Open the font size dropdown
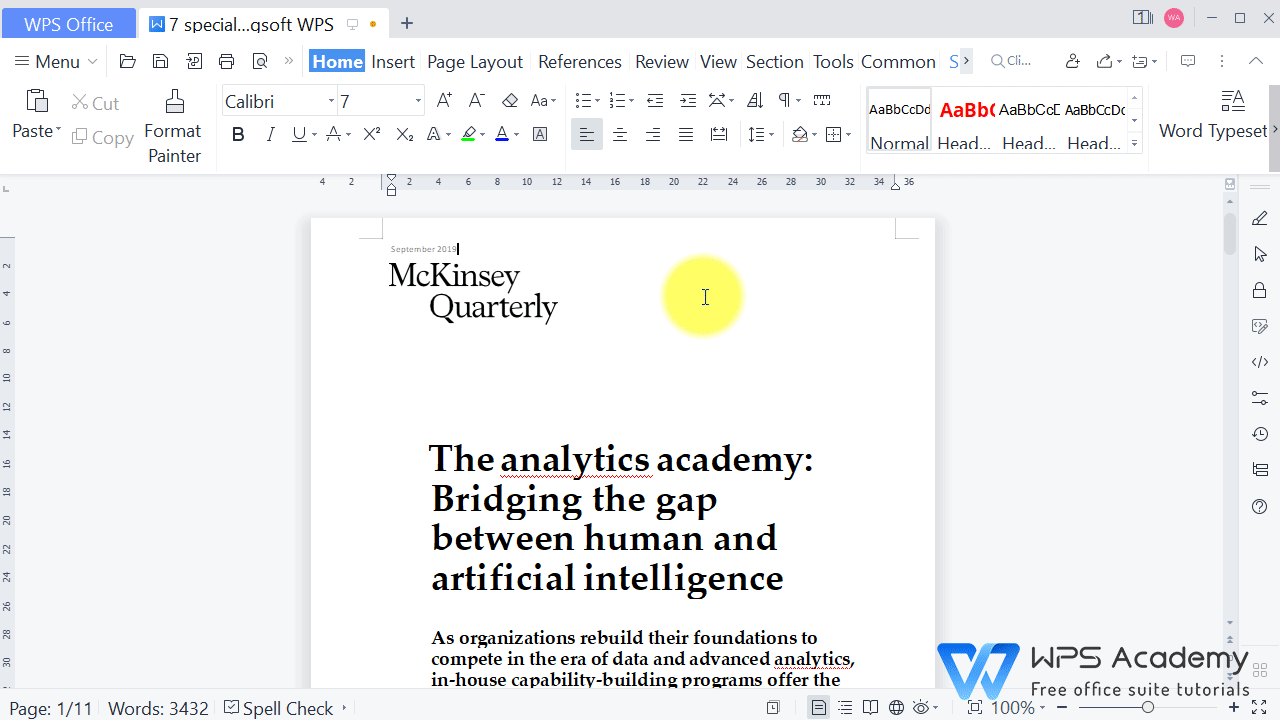This screenshot has height=720, width=1280. coord(418,101)
